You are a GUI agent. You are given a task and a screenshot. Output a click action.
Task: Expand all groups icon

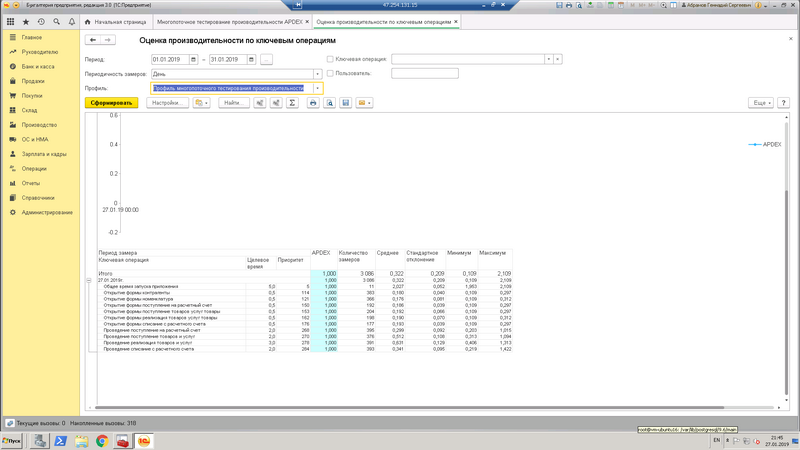click(260, 103)
